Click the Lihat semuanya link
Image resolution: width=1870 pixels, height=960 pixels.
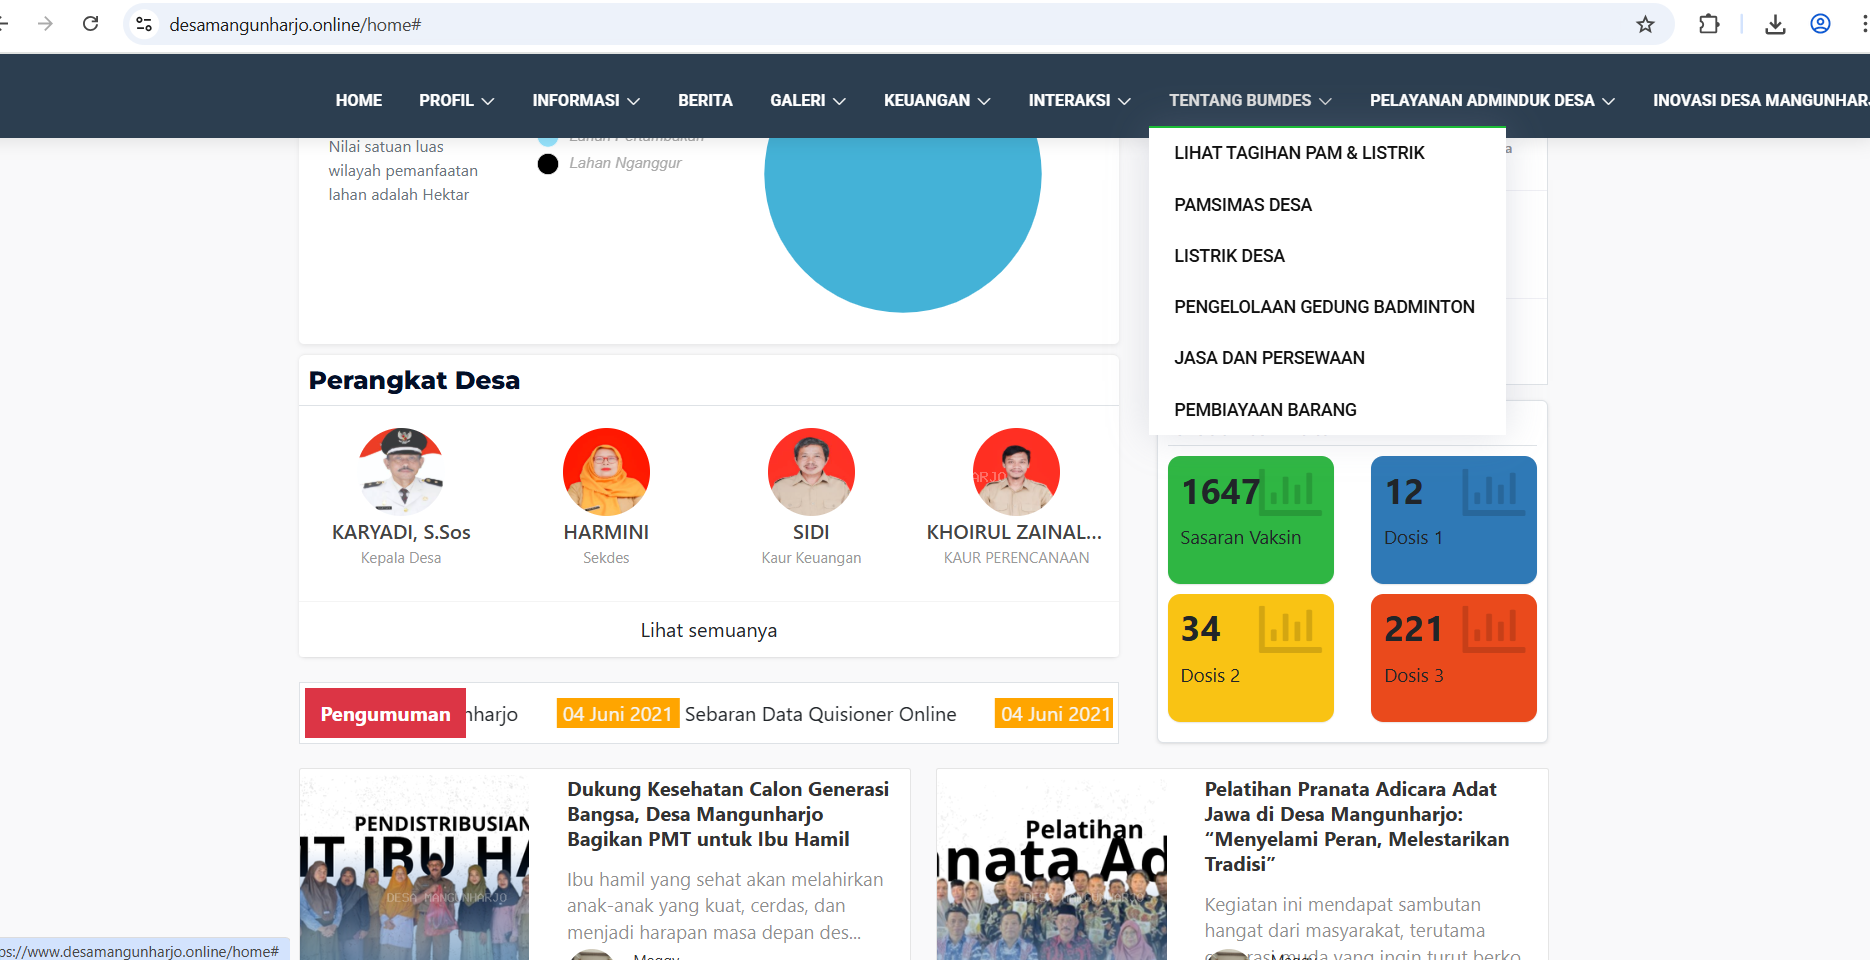(709, 630)
